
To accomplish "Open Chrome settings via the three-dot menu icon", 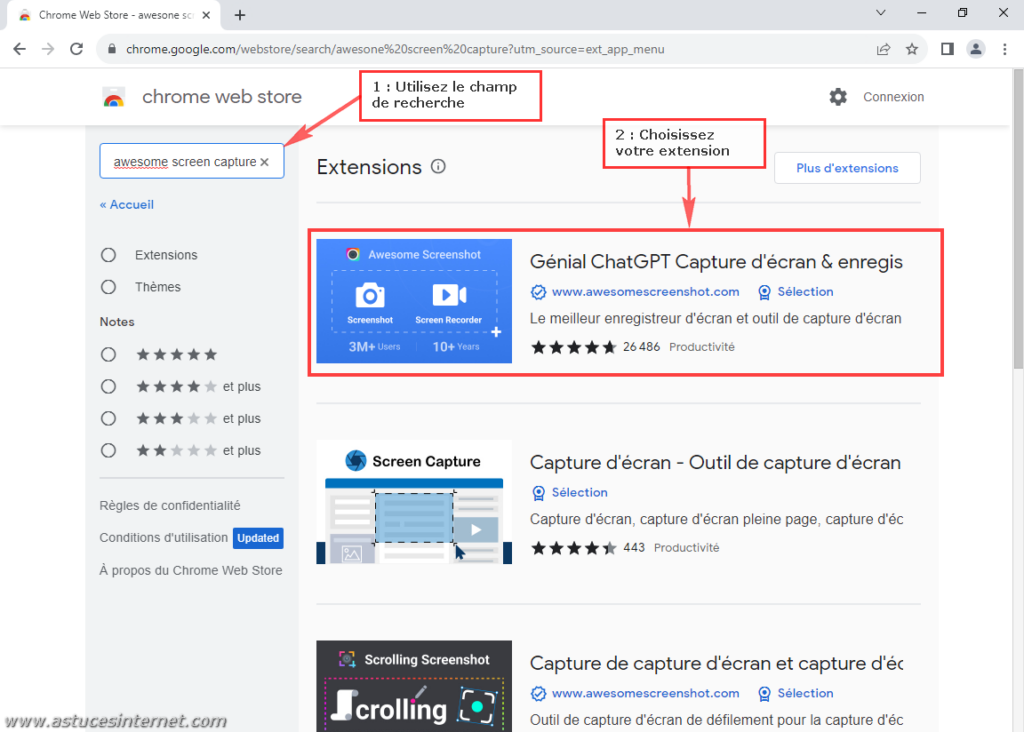I will tap(1004, 48).
